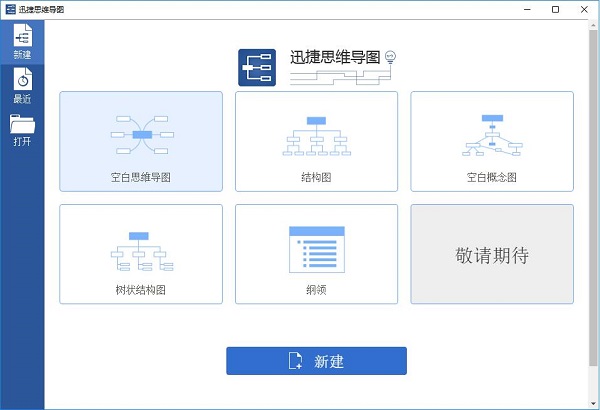Open the 最近 recent files icon
Image resolution: width=600 pixels, height=410 pixels.
tap(22, 80)
